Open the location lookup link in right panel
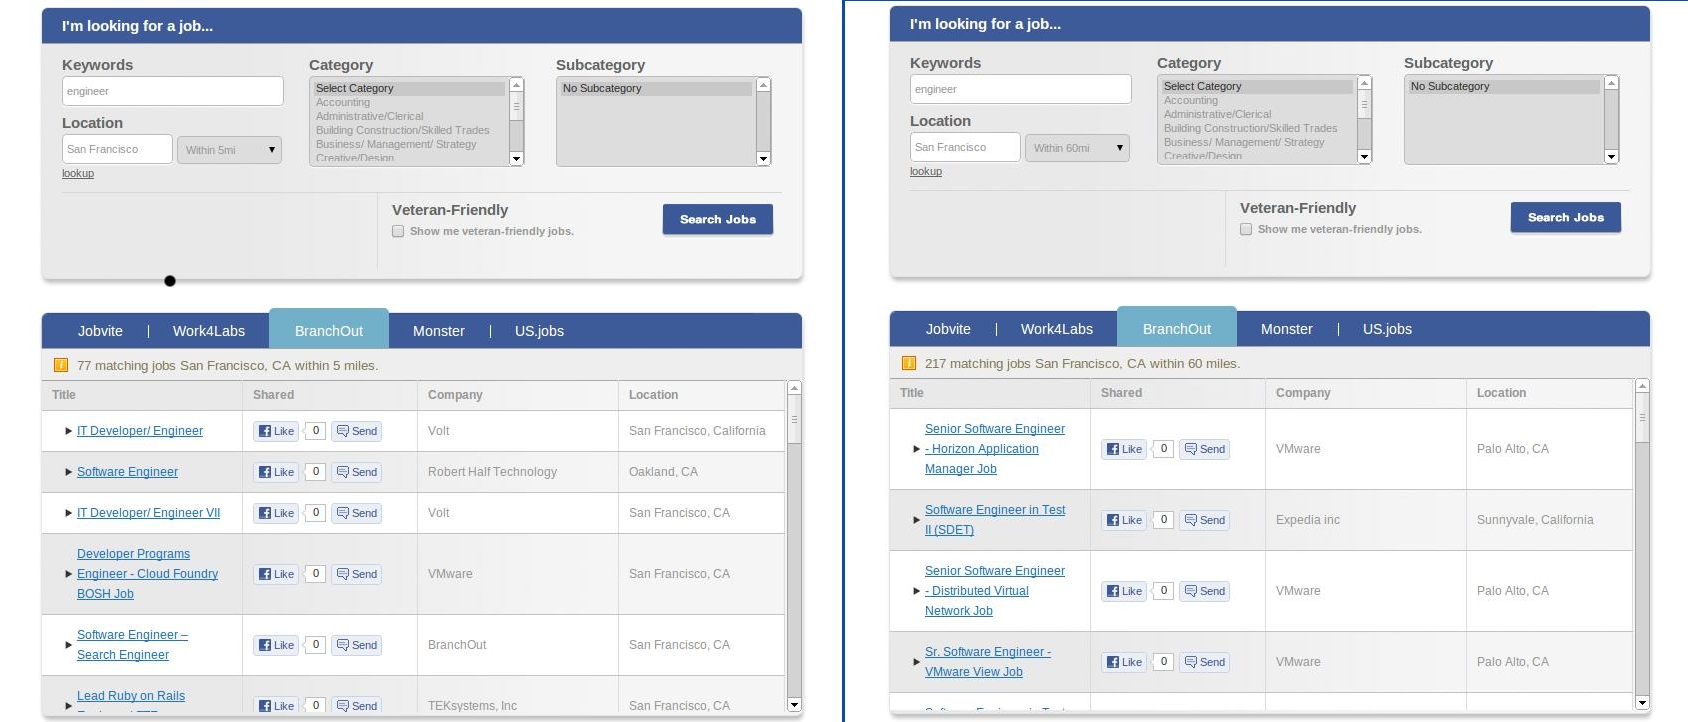This screenshot has width=1688, height=722. [926, 171]
